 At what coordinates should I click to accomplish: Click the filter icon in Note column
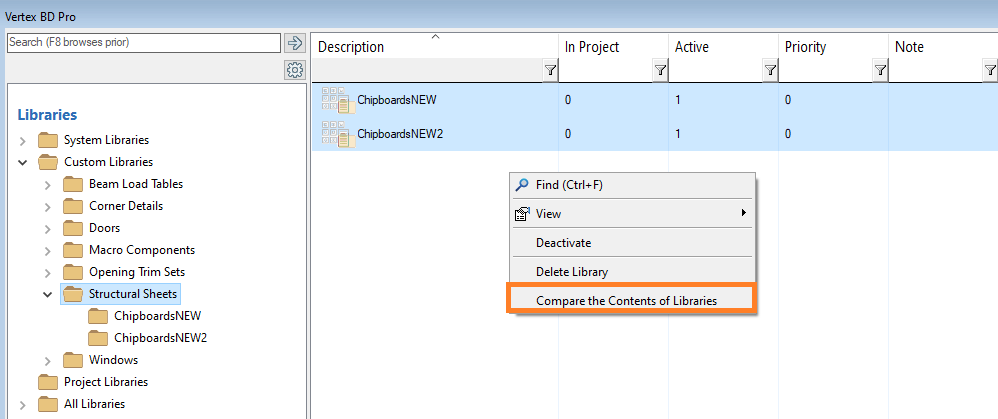coord(989,71)
